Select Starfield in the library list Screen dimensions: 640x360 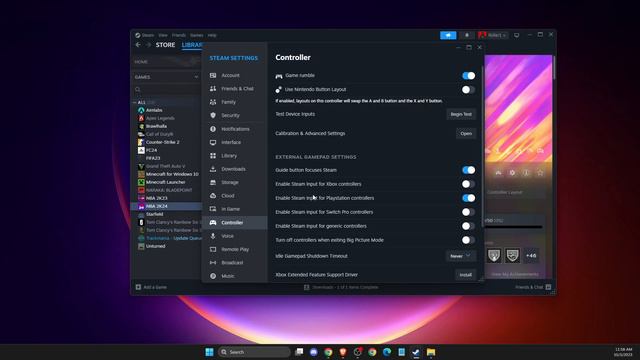tap(154, 214)
